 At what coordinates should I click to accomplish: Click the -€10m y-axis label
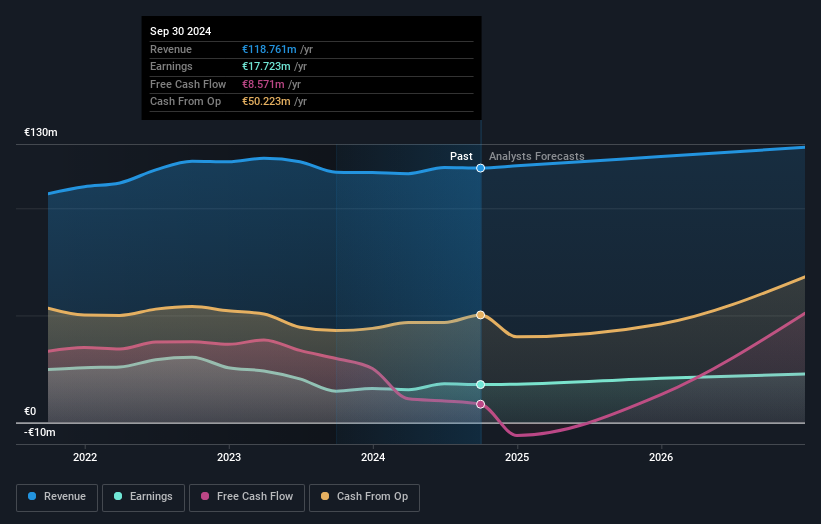point(39,432)
